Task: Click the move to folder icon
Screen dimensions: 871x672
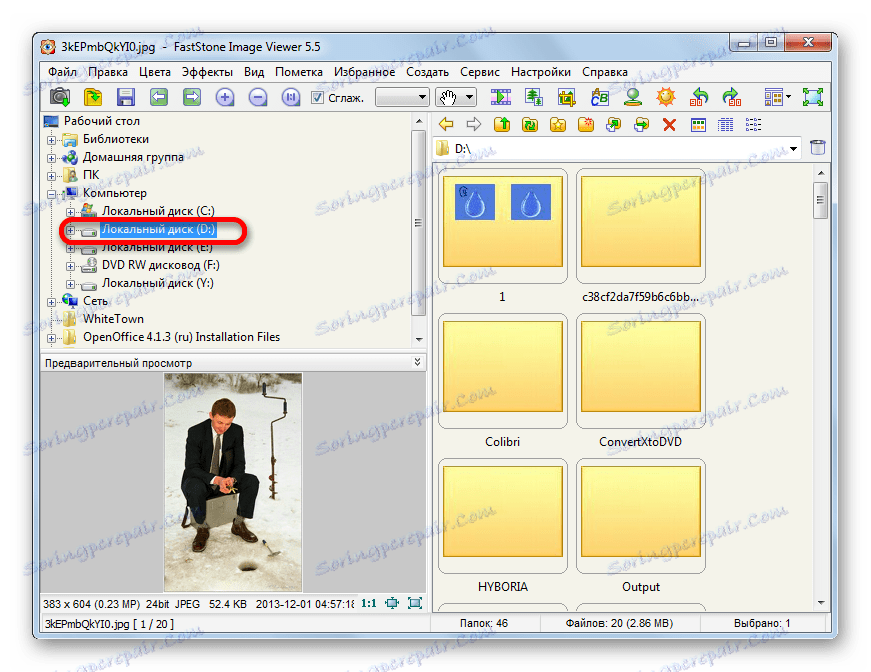Action: coord(641,124)
